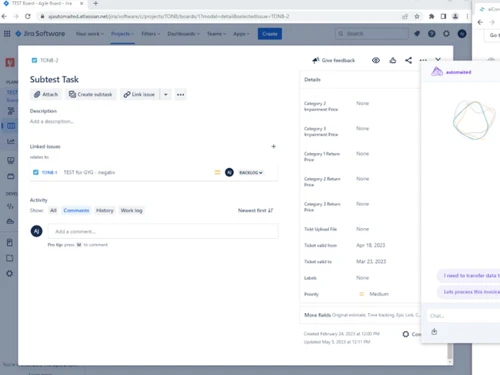Add a linked issue with plus icon
Viewport: 500px width, 375px height.
click(x=273, y=146)
